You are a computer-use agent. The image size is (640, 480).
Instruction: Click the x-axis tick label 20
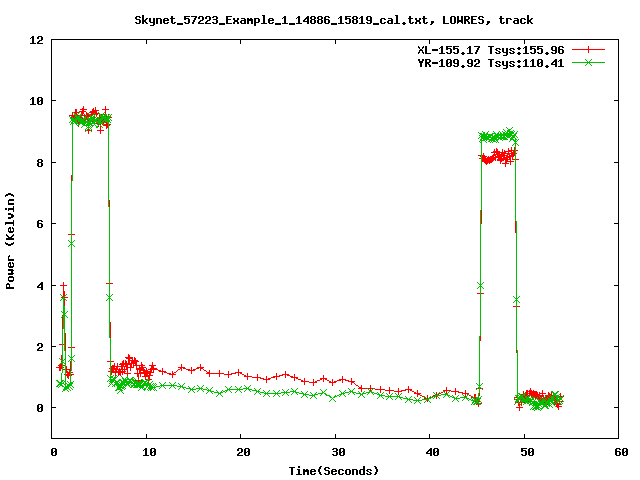pos(243,452)
